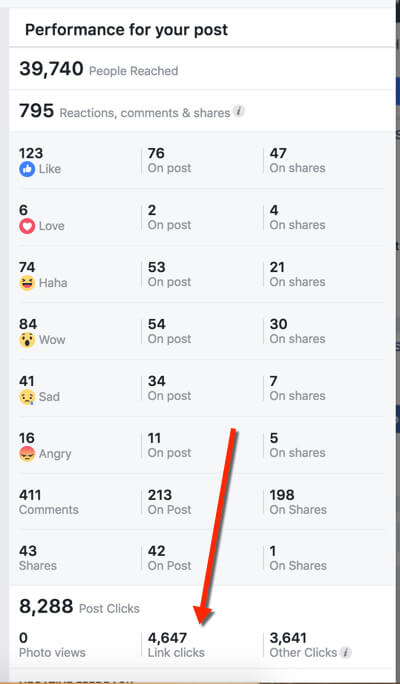Click Performance for your post heading
The image size is (400, 684).
[126, 30]
